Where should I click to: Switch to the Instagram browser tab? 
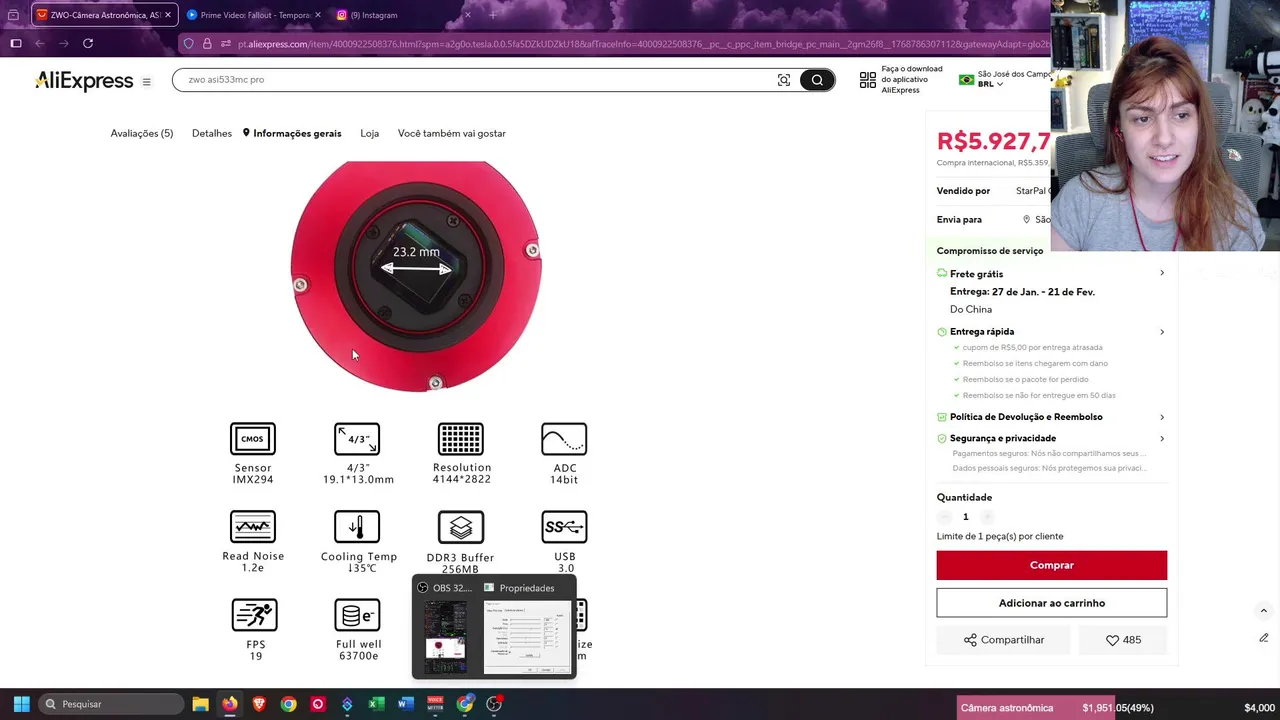[x=404, y=15]
